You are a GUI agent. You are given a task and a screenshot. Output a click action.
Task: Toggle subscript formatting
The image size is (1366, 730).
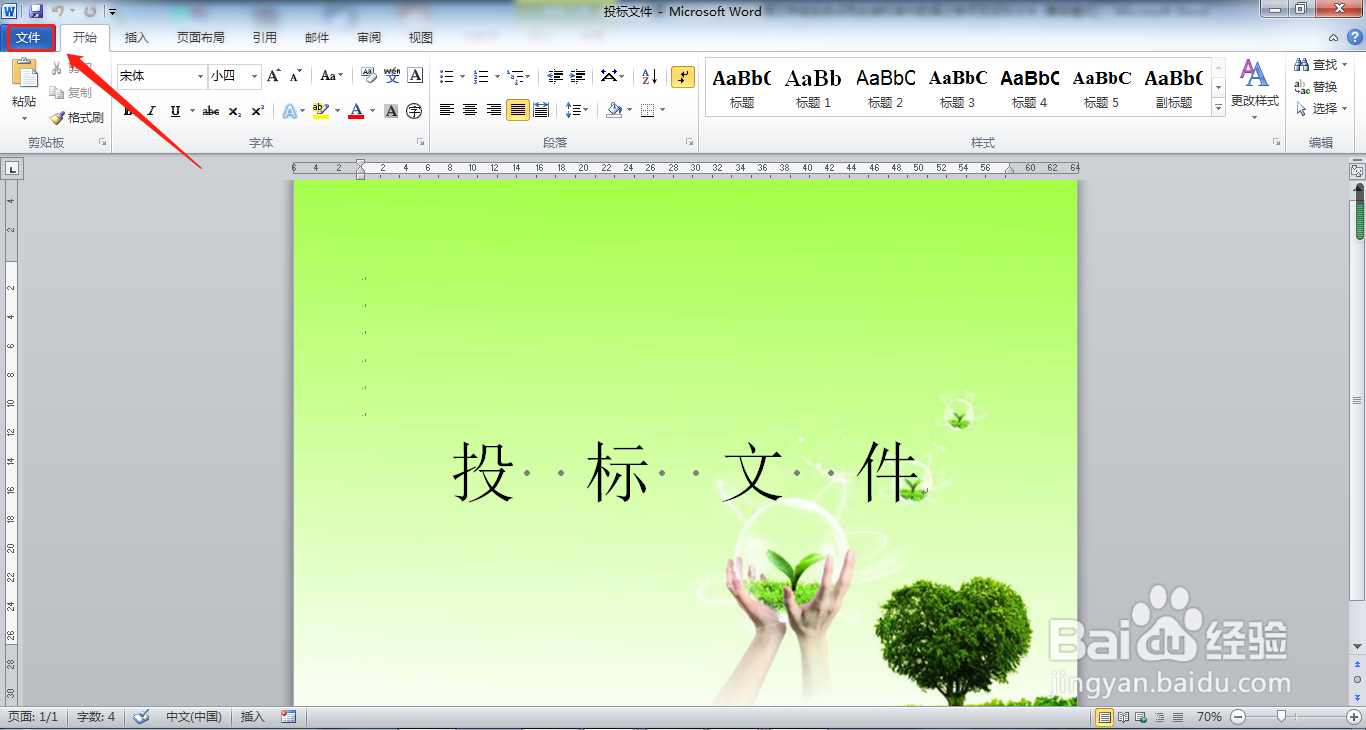(x=235, y=110)
